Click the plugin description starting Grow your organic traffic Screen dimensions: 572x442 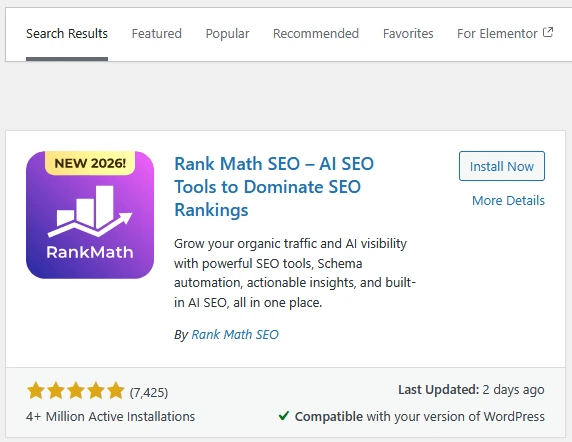click(x=295, y=273)
